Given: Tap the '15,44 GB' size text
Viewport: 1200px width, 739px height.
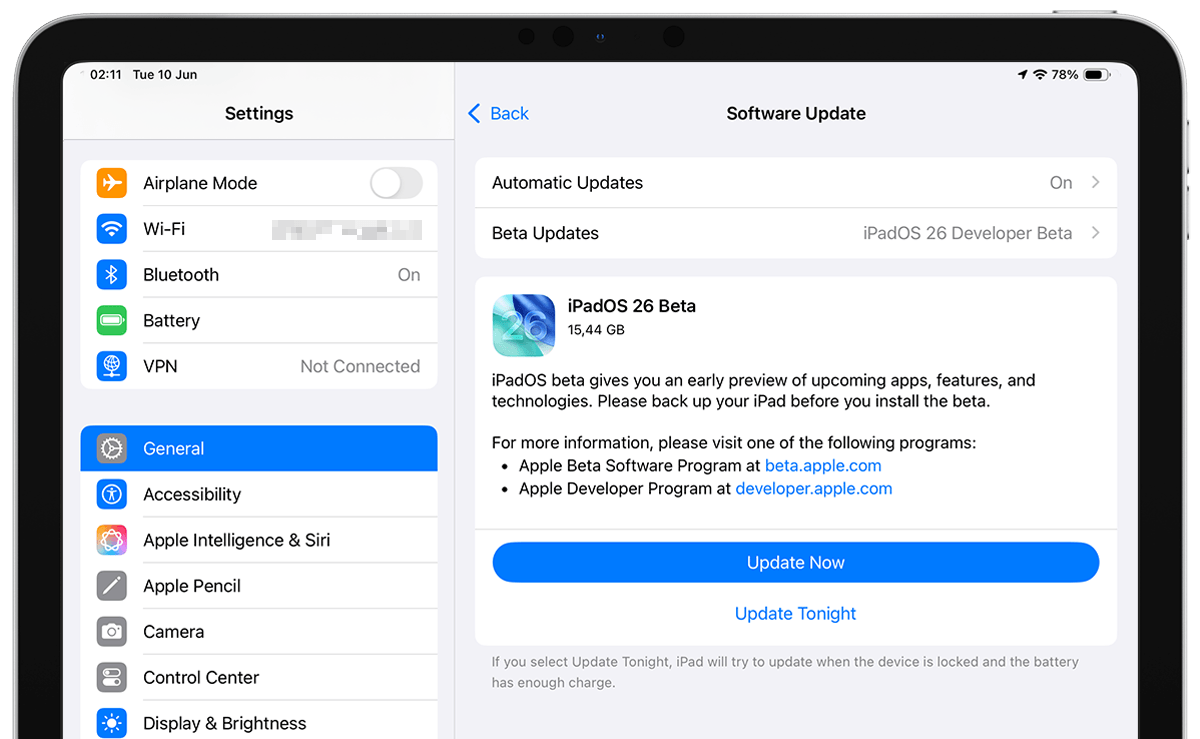Looking at the screenshot, I should click(x=596, y=329).
